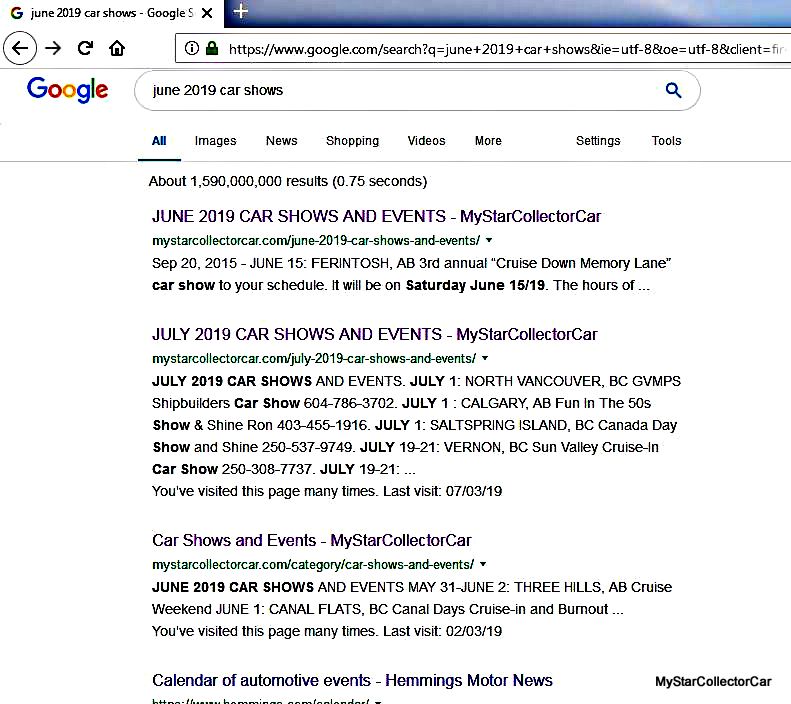Expand dropdown arrow beside june-2019 URL

(x=489, y=240)
